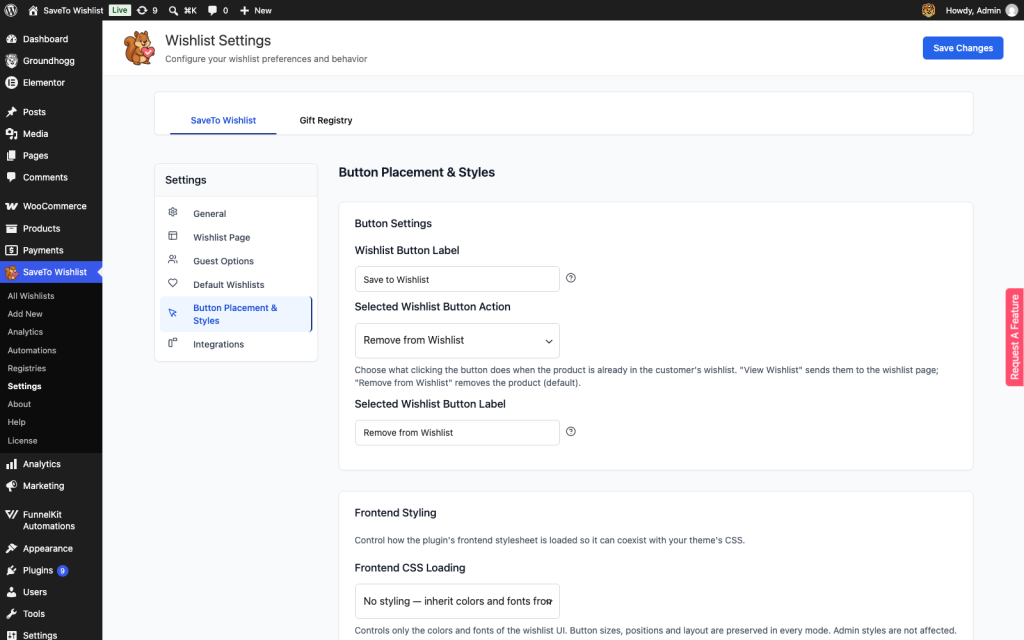
Task: Open the Appearance menu
Action: click(51, 549)
